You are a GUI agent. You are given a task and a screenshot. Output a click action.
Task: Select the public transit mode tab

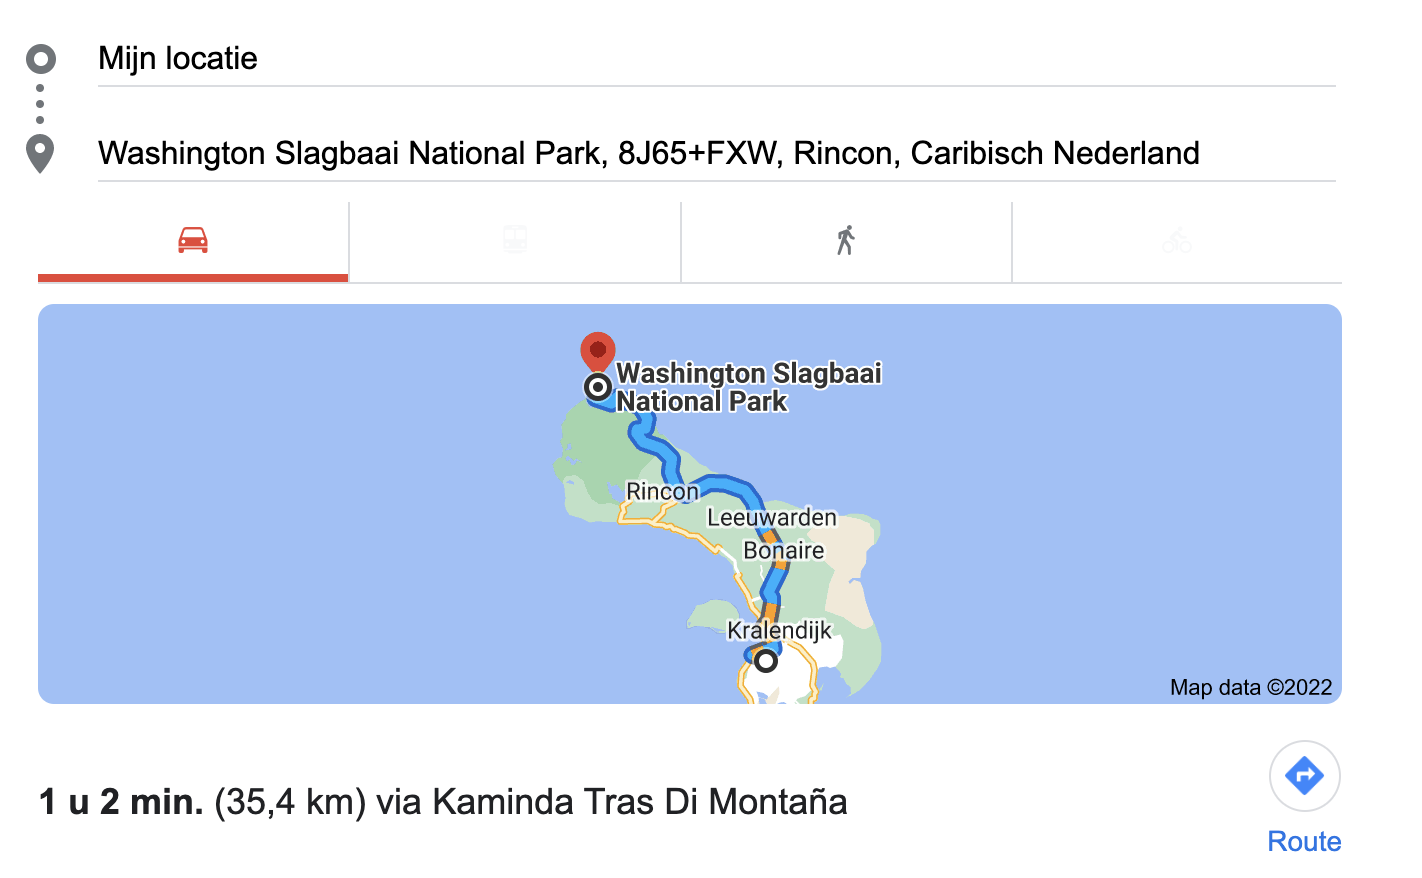pyautogui.click(x=515, y=241)
